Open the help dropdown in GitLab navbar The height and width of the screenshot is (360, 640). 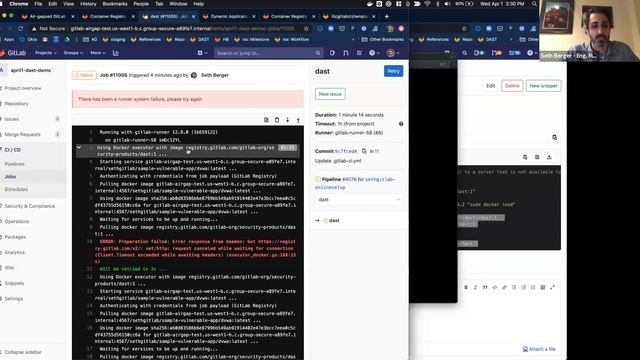tap(374, 53)
